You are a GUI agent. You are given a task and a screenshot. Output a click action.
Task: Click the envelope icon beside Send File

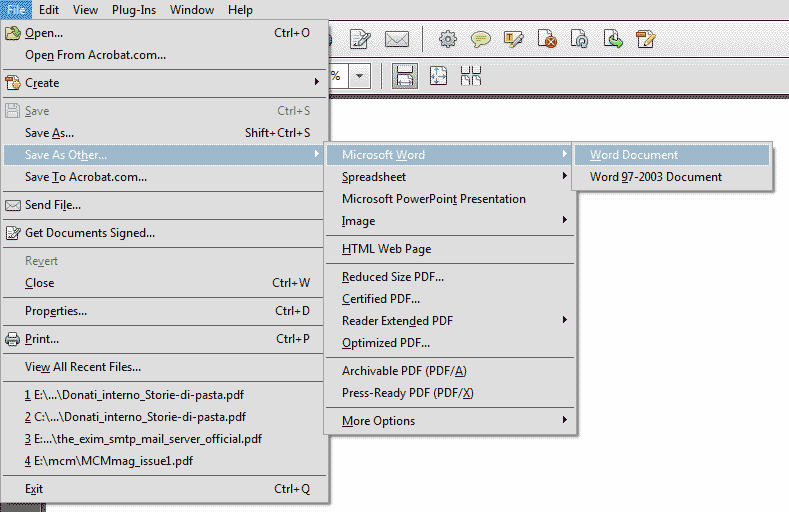pos(13,205)
